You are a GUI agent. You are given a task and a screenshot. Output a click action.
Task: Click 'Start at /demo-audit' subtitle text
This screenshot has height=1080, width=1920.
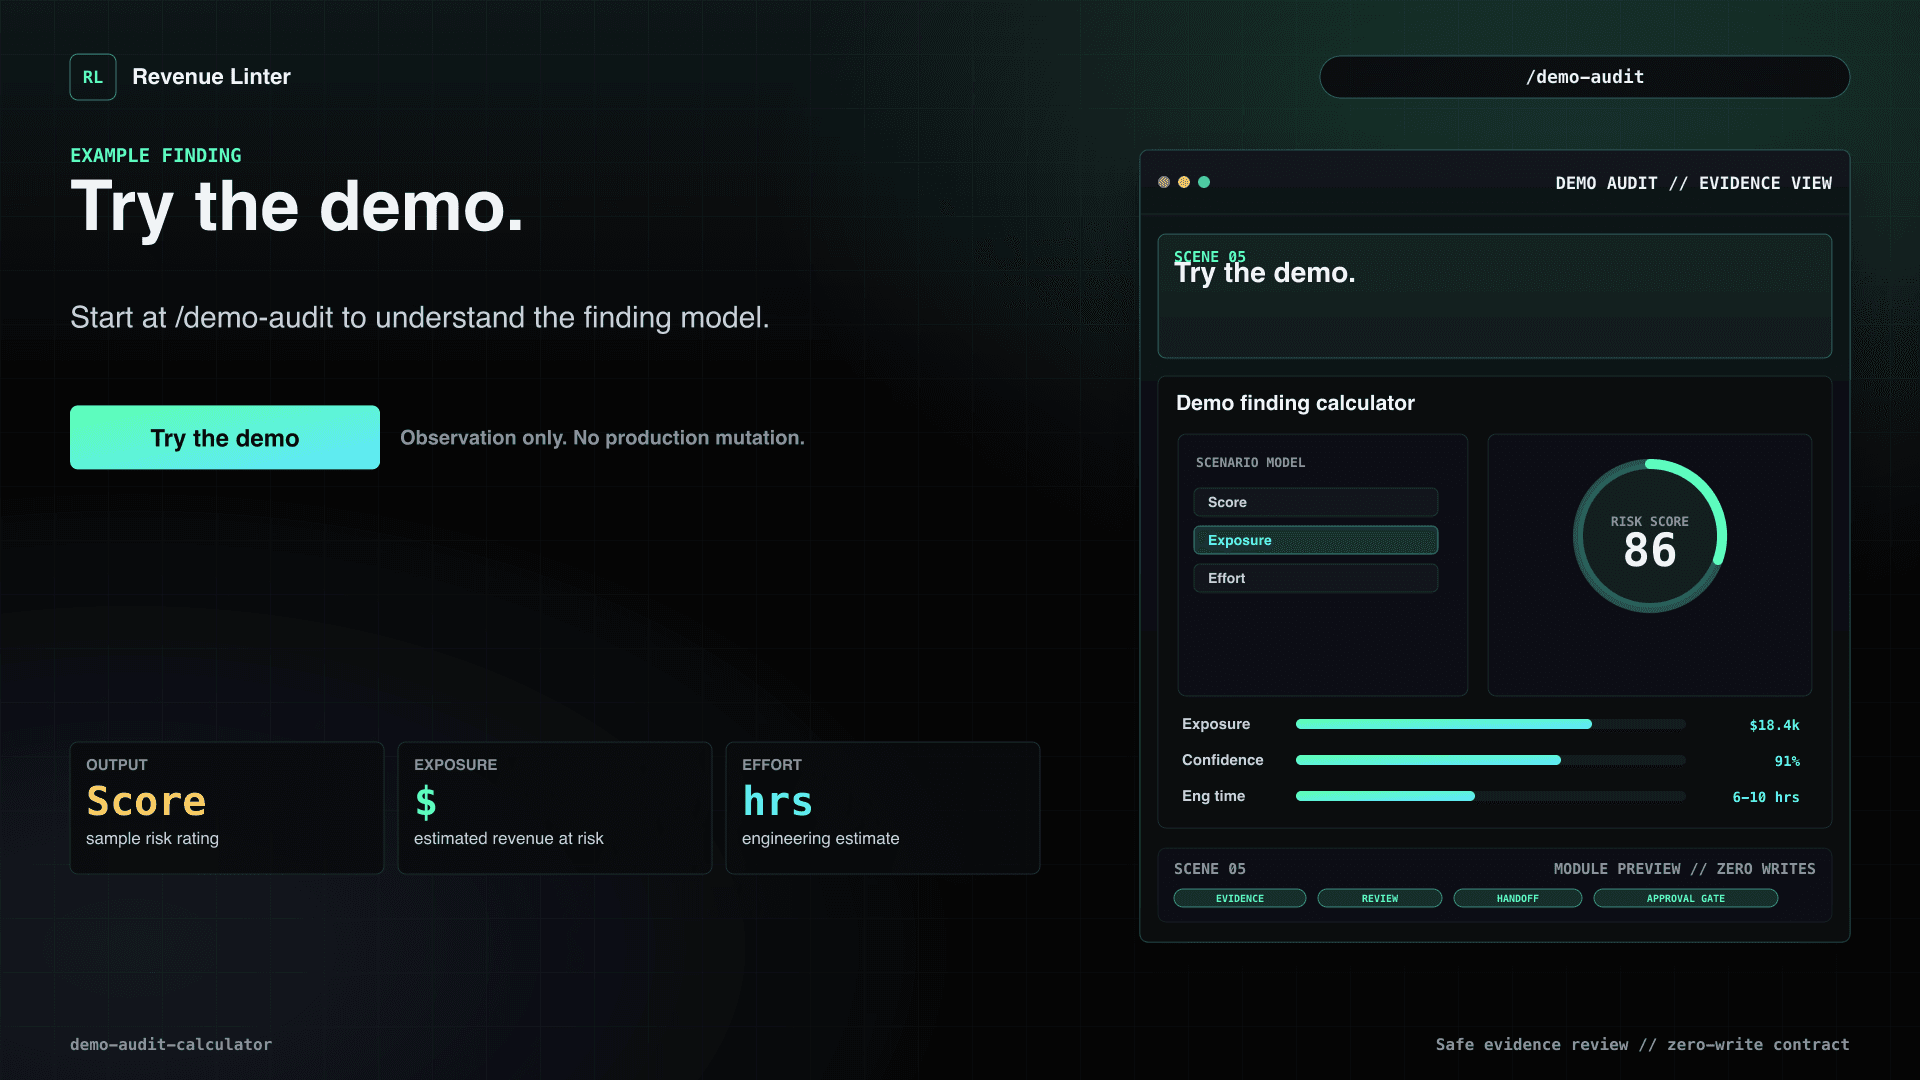pyautogui.click(x=420, y=318)
